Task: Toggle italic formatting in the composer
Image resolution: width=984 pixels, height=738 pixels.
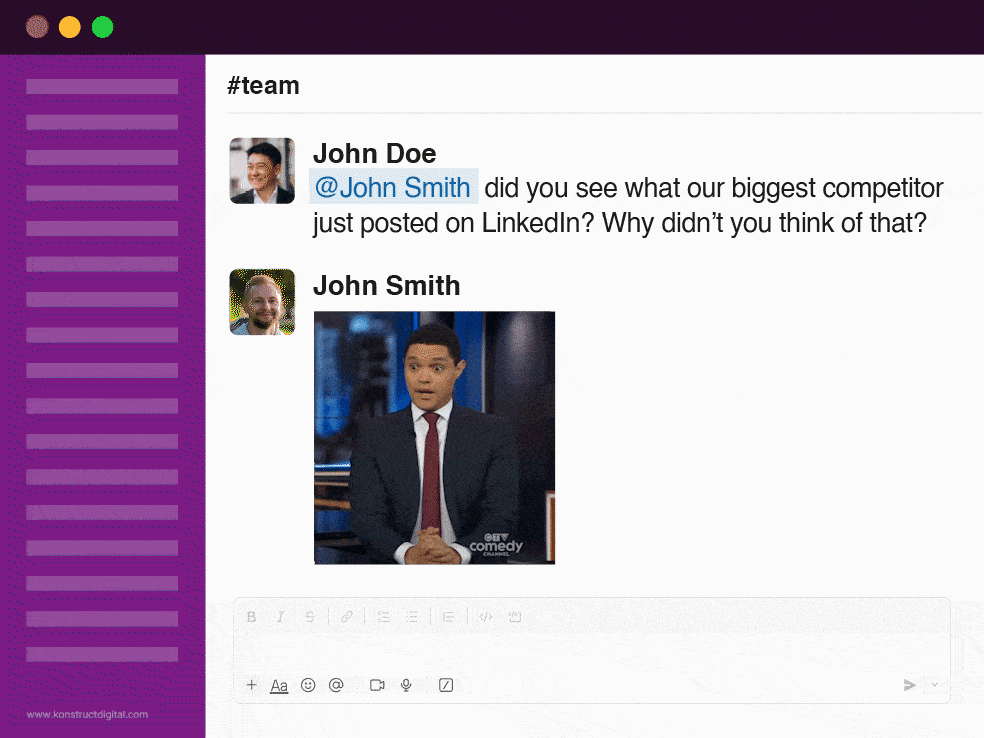Action: point(281,617)
